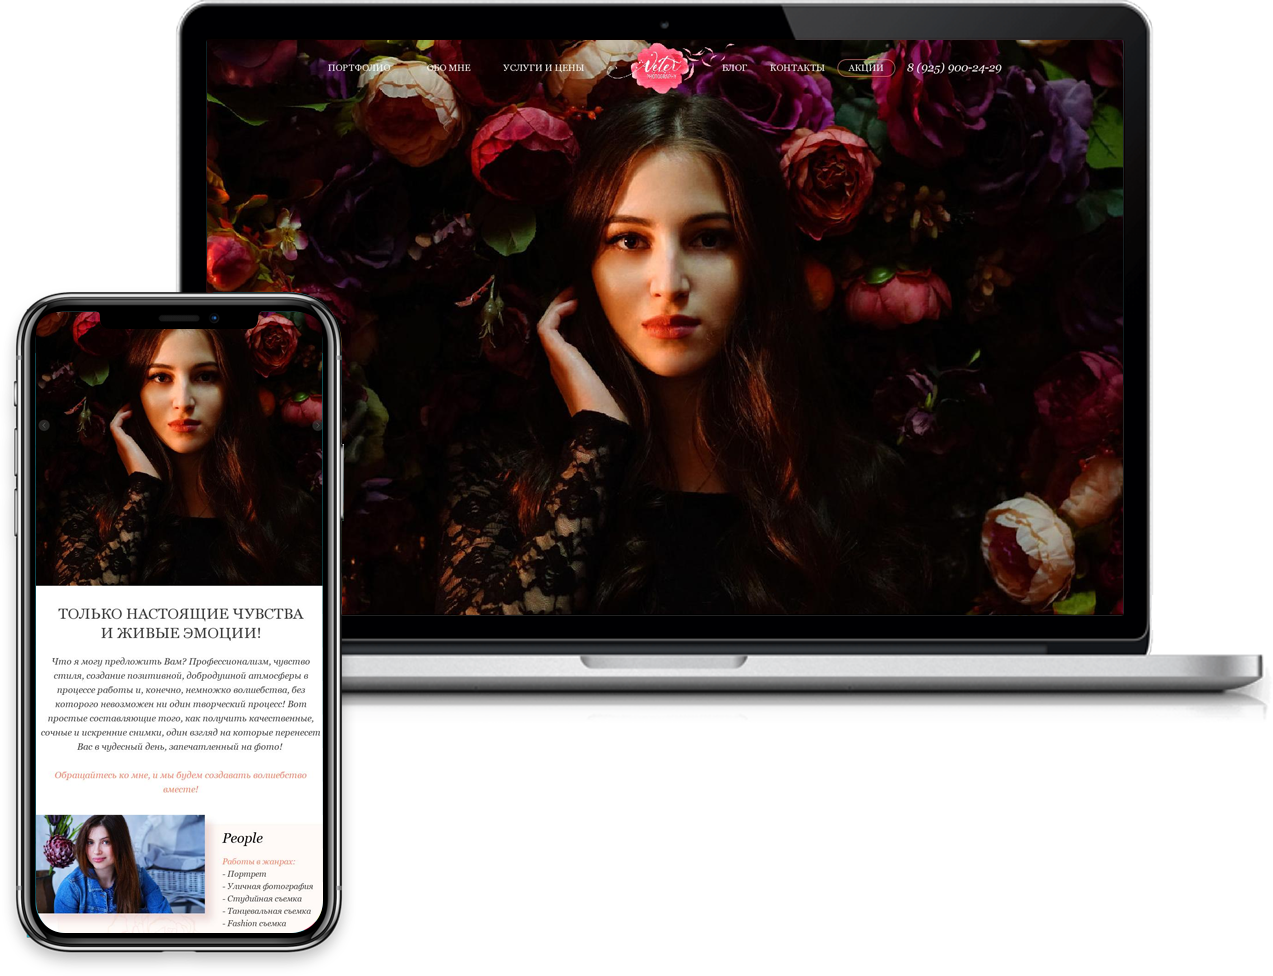The image size is (1273, 976).
Task: Click the АКЦИИ outlined button
Action: click(x=866, y=68)
